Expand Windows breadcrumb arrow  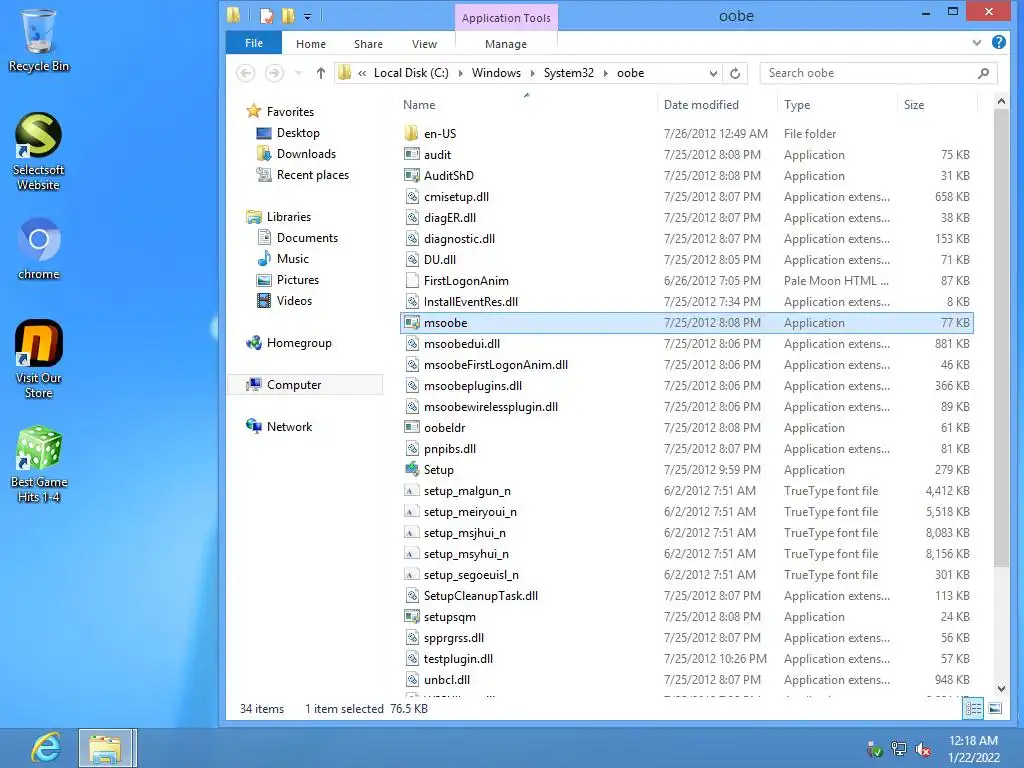[532, 73]
